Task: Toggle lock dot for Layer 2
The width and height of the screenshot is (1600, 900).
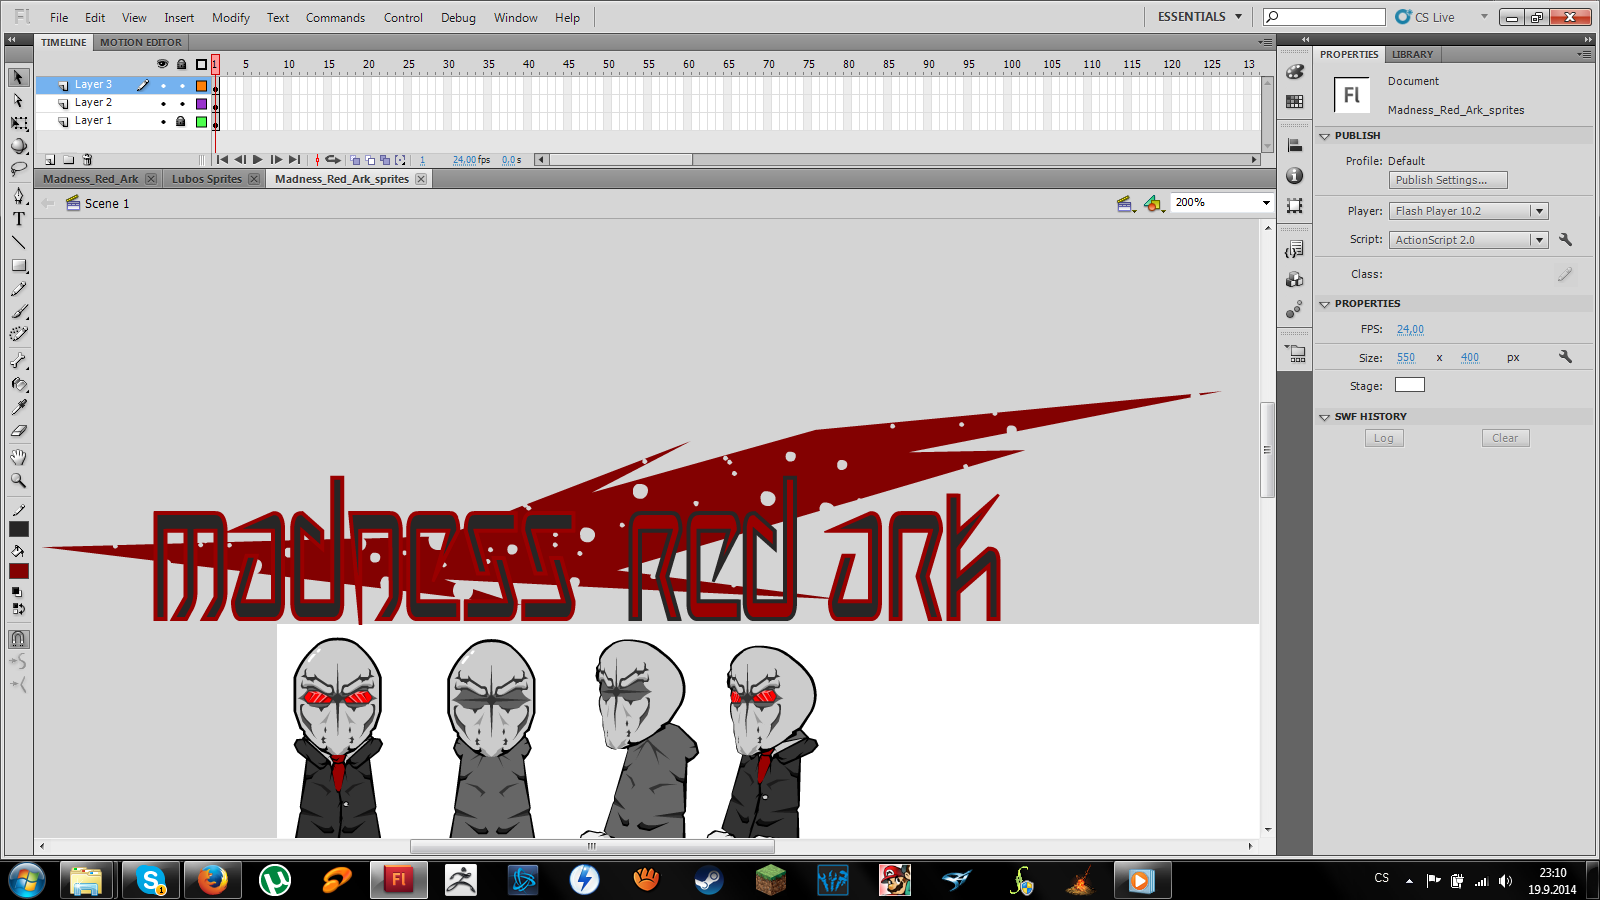Action: point(182,103)
